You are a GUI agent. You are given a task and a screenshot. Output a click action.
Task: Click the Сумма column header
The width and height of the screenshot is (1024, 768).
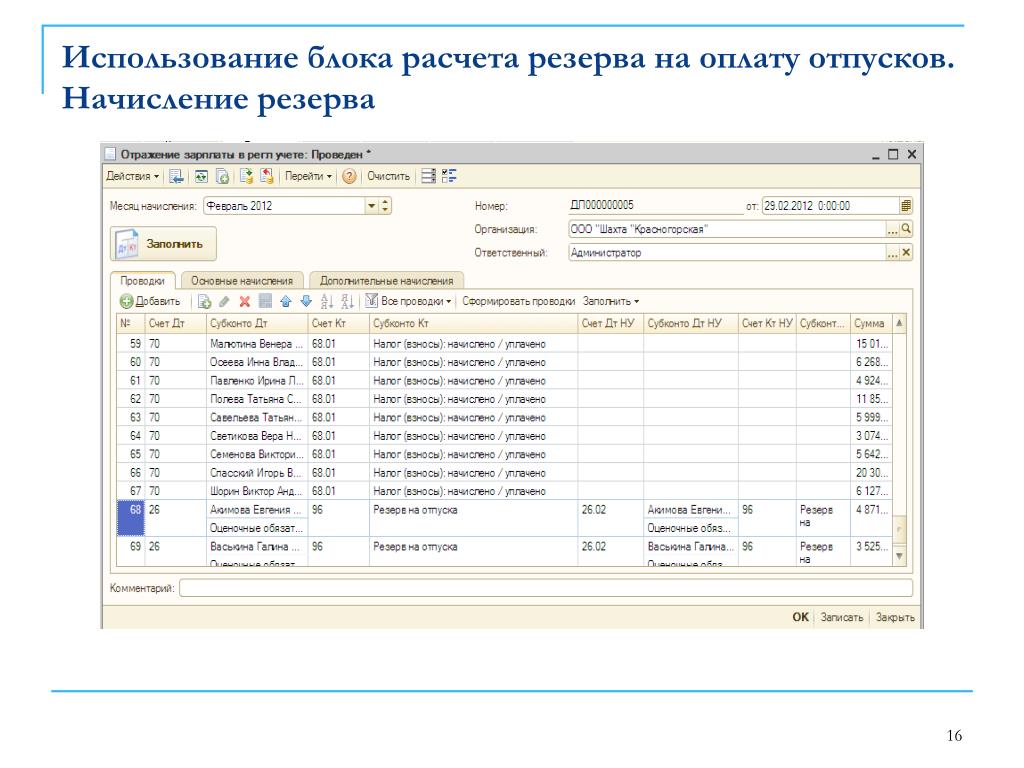tap(869, 323)
